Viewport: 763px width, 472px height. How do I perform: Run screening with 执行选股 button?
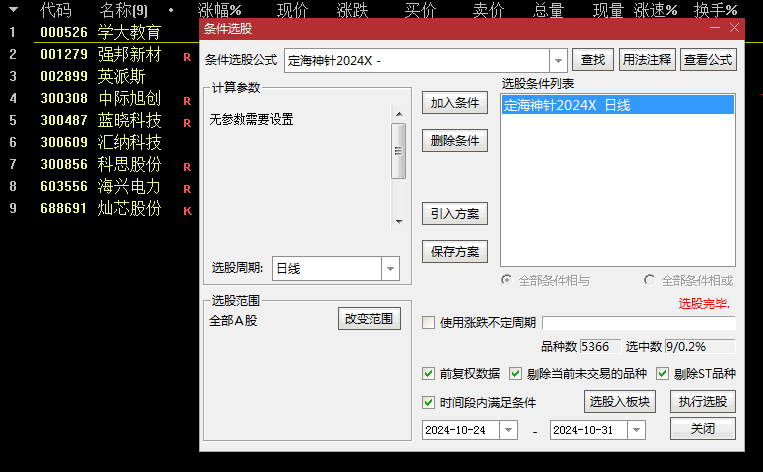pos(703,401)
